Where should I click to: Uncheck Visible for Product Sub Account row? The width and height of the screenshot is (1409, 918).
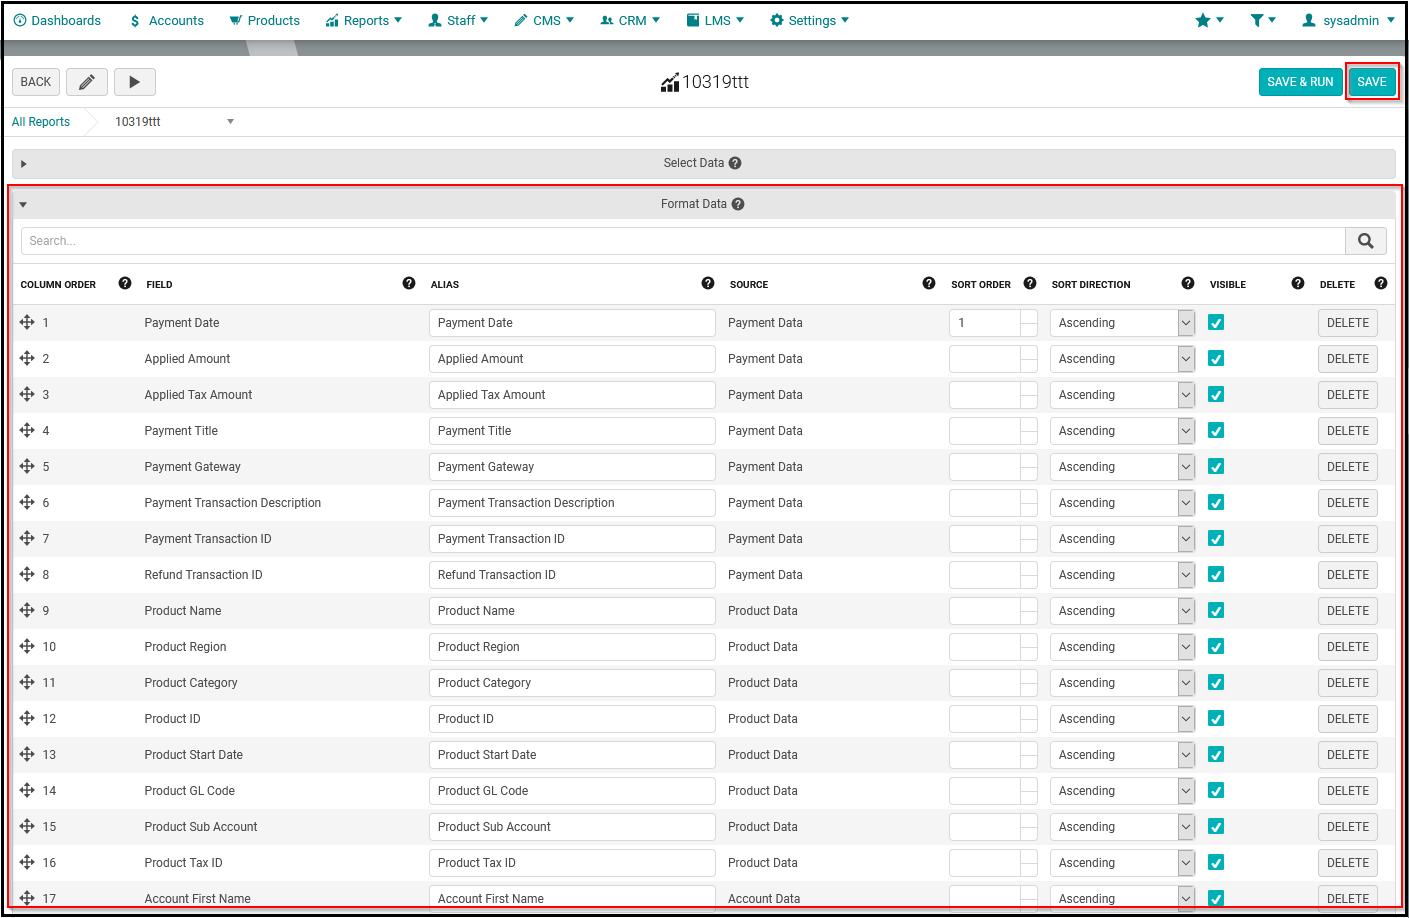pyautogui.click(x=1216, y=826)
